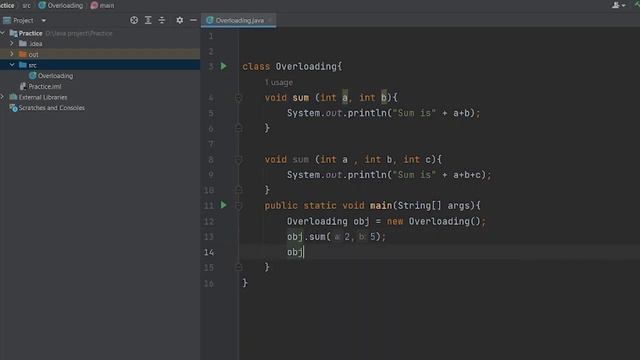This screenshot has height=360, width=640.
Task: Click the '1 usage' hint above sum method
Action: (279, 82)
